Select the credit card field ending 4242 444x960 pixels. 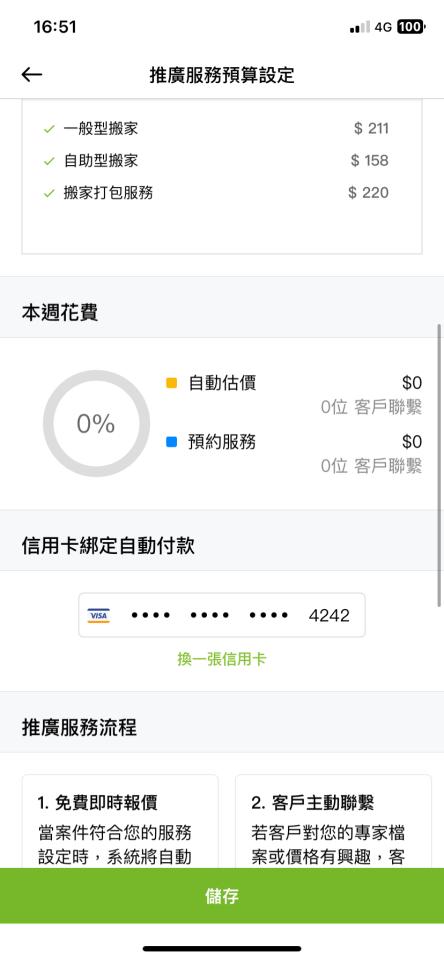[222, 615]
